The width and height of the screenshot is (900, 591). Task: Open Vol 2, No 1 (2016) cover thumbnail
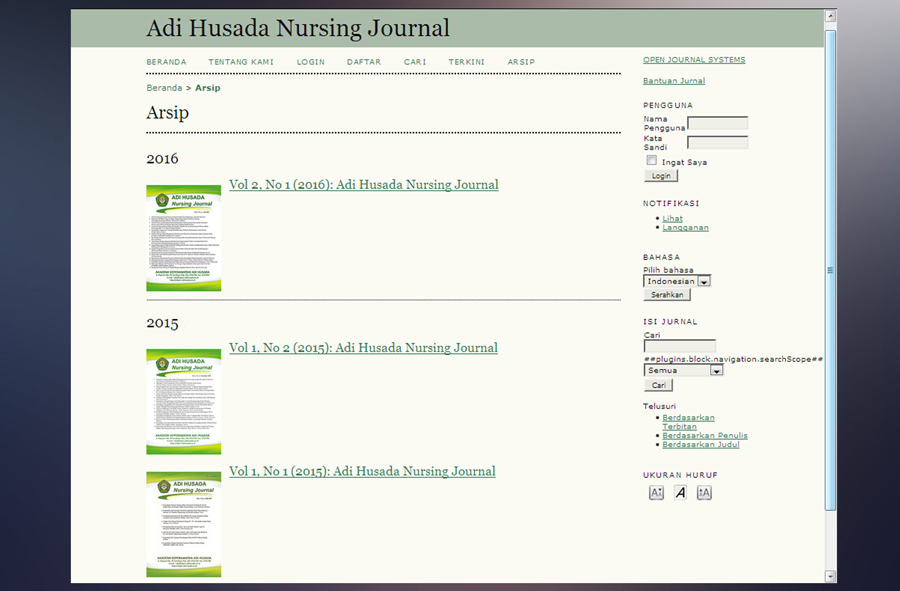(183, 238)
